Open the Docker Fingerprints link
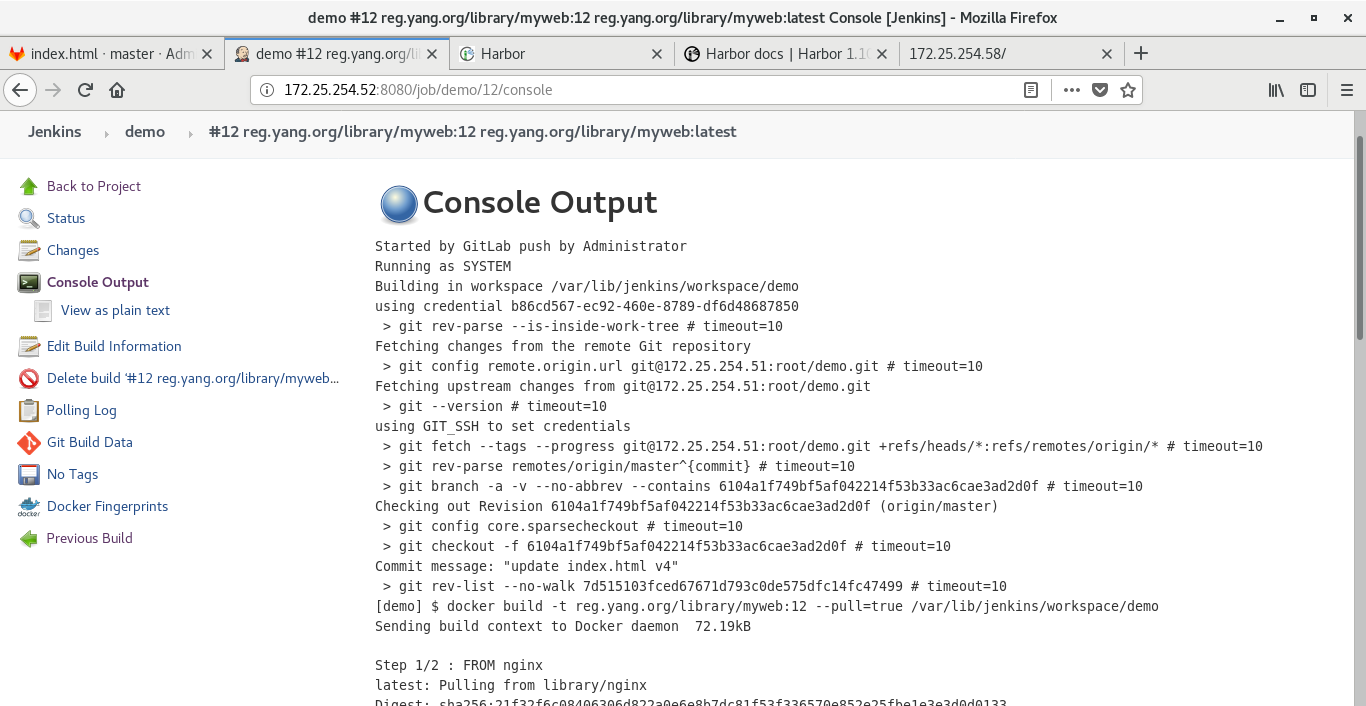Image resolution: width=1366 pixels, height=706 pixels. click(108, 506)
